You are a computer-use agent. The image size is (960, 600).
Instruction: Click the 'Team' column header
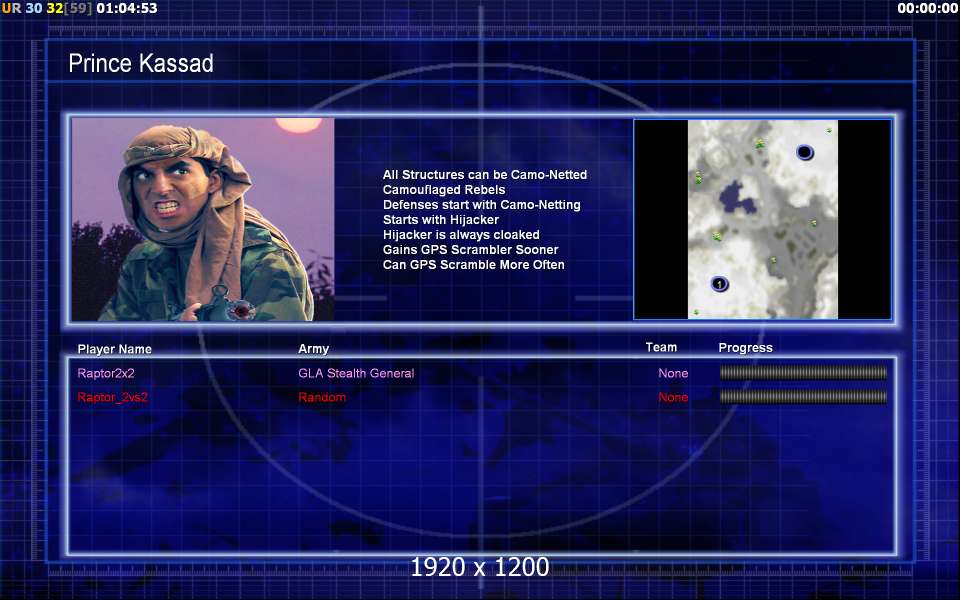click(x=661, y=347)
